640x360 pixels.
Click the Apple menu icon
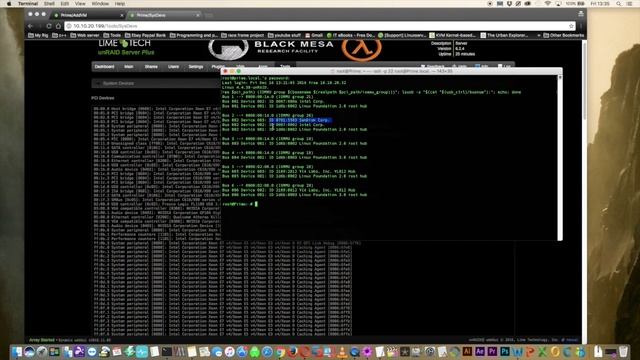tap(9, 4)
